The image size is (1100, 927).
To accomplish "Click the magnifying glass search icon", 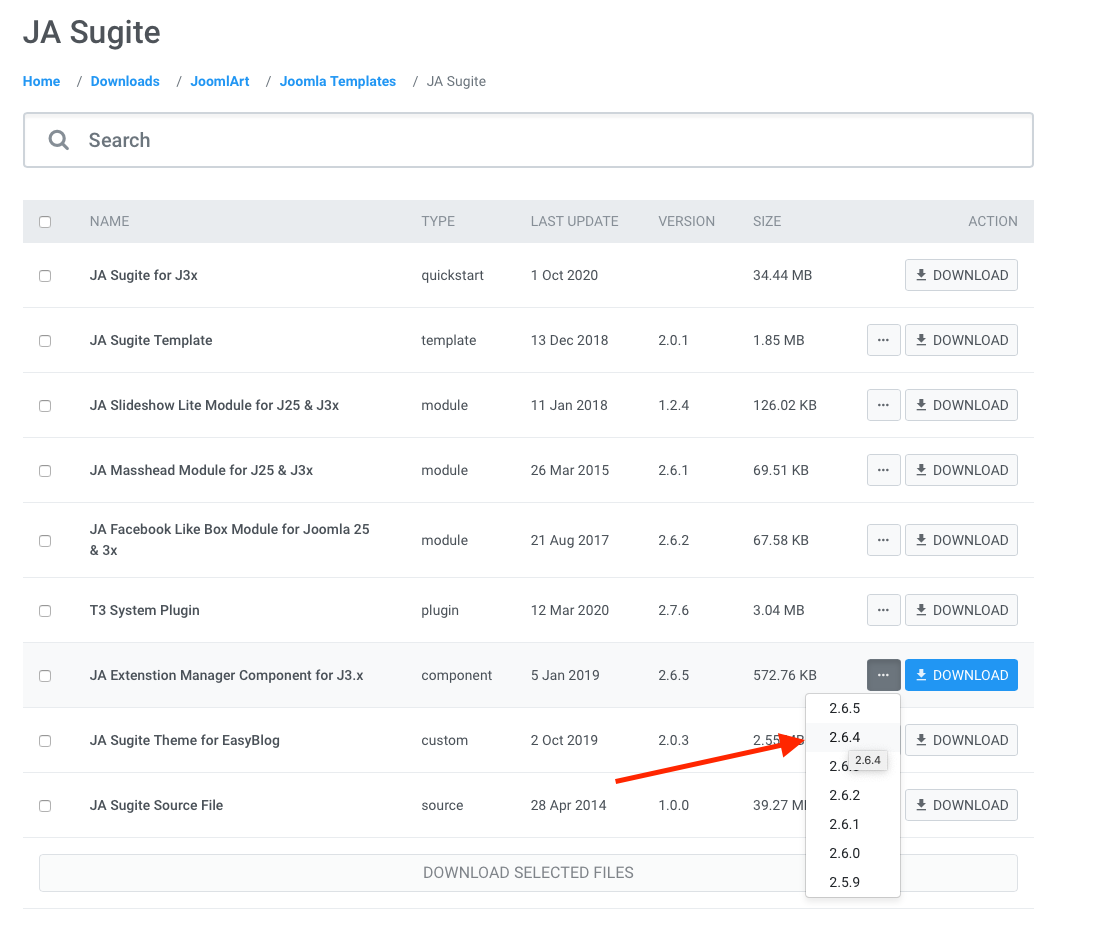I will point(59,140).
